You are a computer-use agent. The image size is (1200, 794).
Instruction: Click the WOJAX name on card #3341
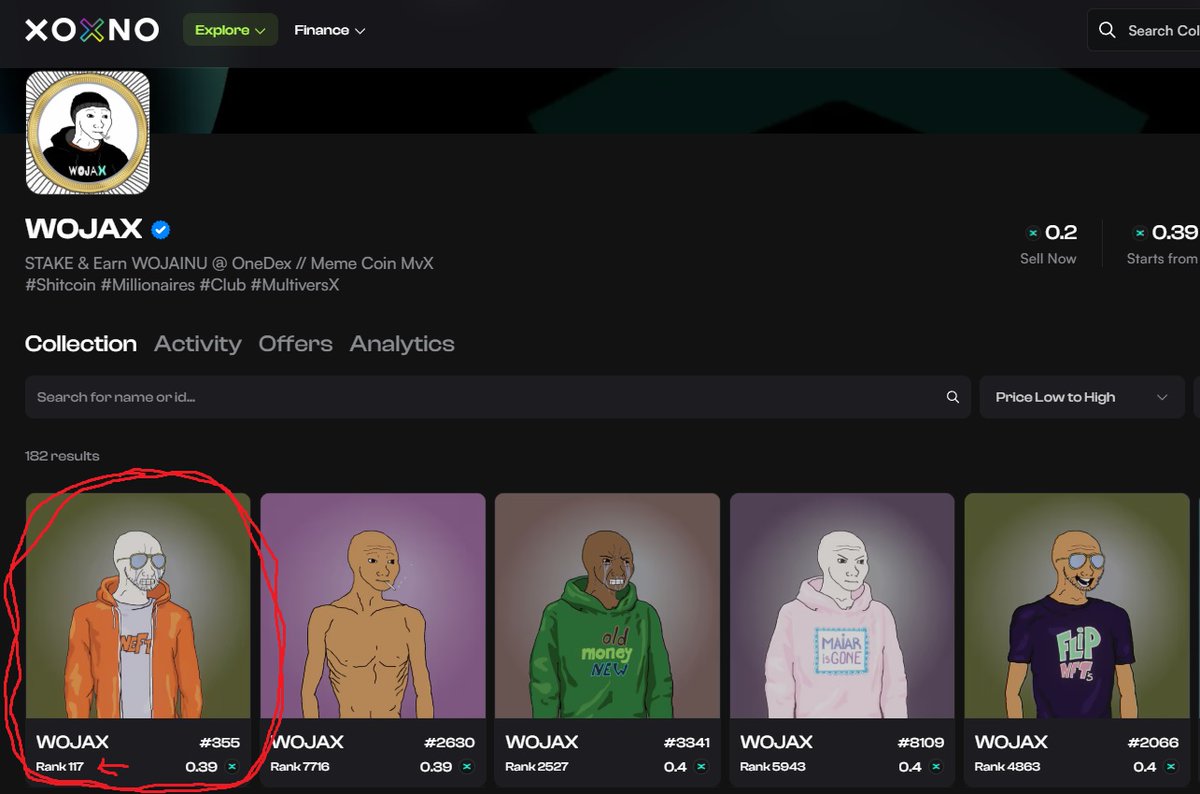(542, 742)
